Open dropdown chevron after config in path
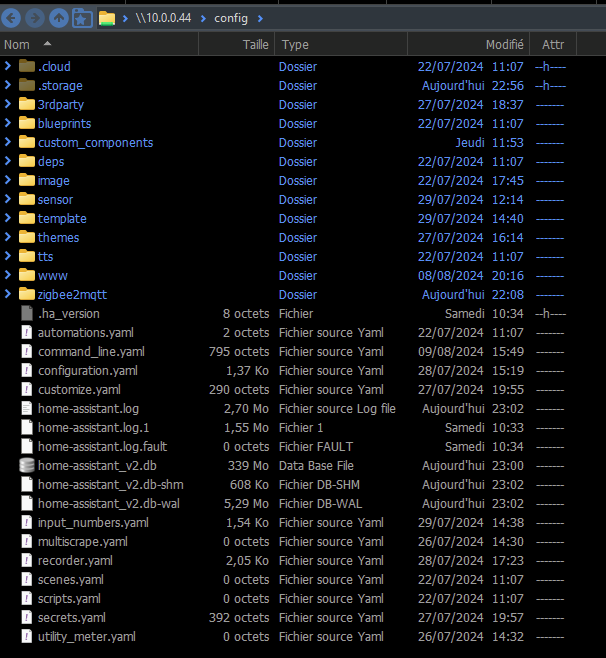The width and height of the screenshot is (606, 658). click(x=260, y=18)
